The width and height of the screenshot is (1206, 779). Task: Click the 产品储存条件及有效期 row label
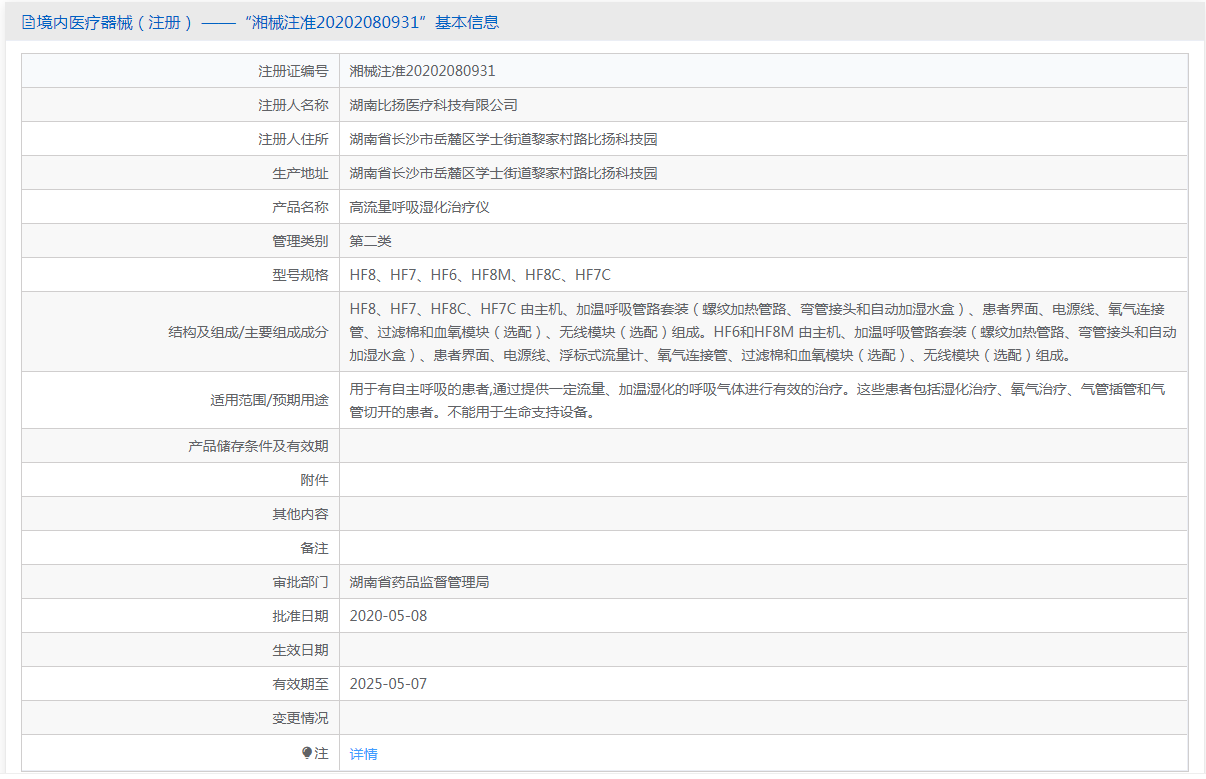click(x=258, y=446)
